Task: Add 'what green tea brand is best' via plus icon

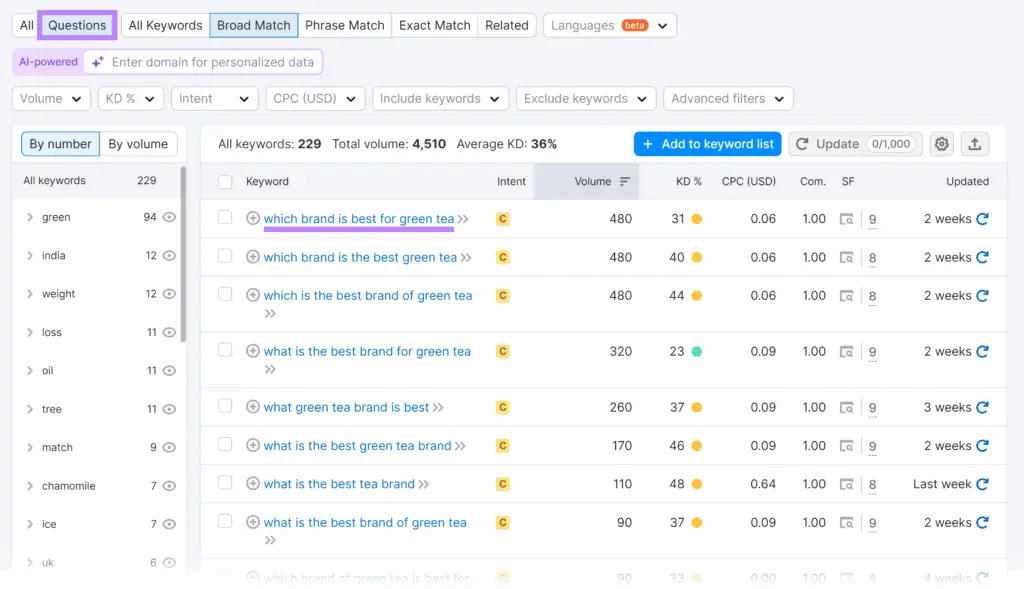Action: (253, 407)
